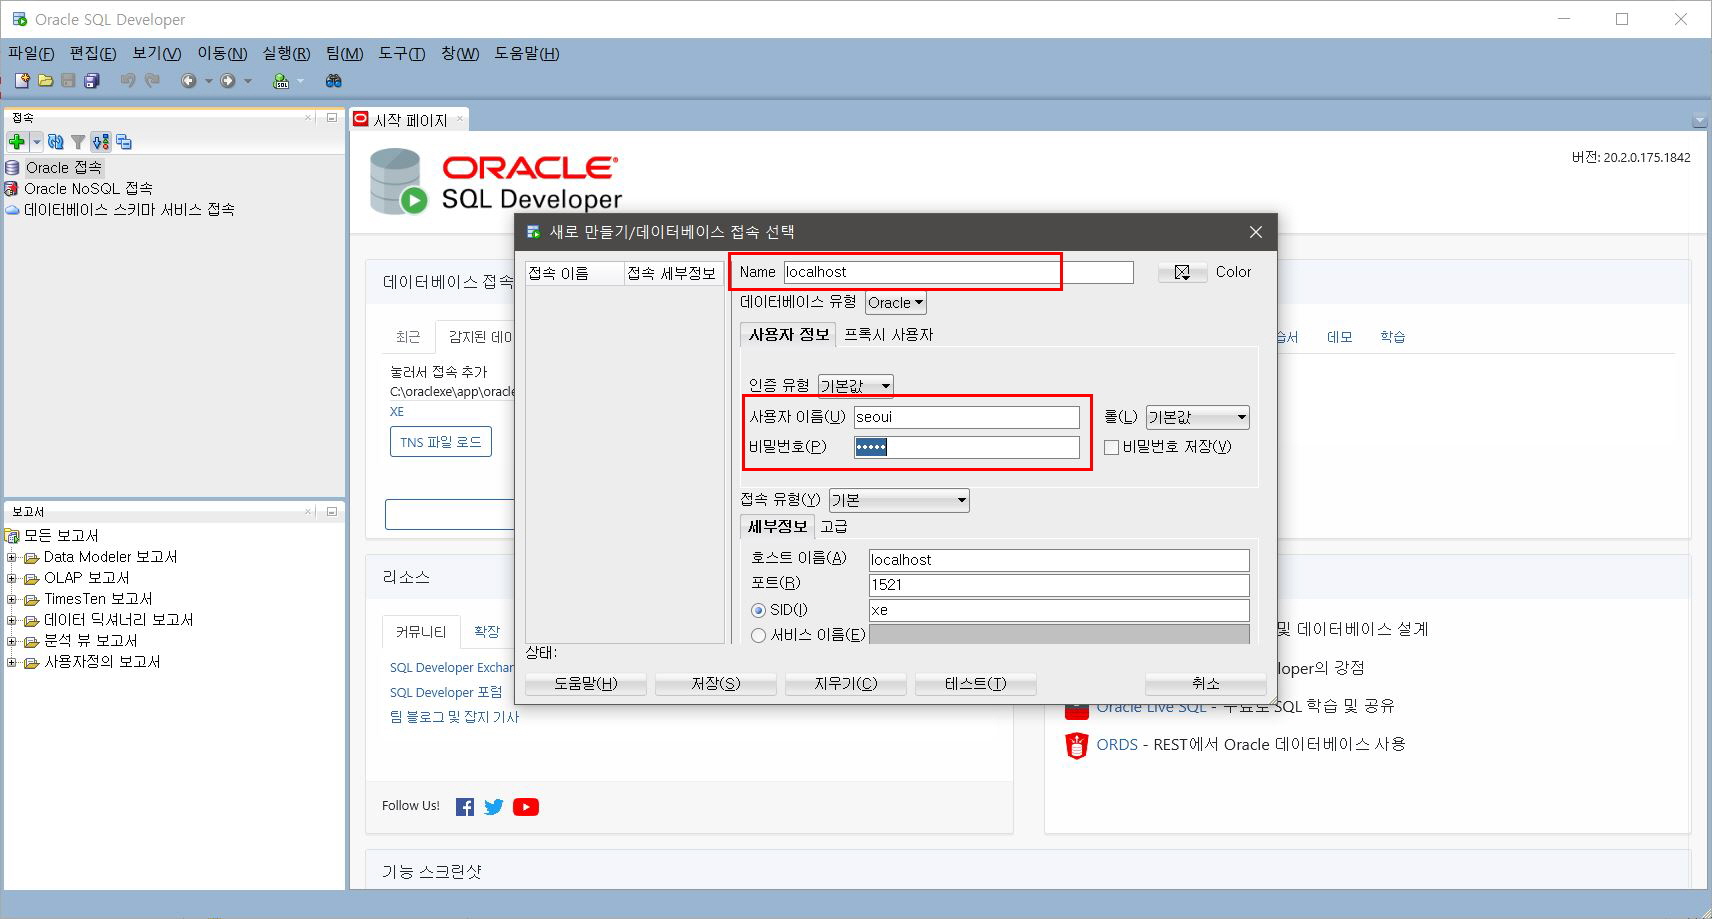Click the Open folder icon in toolbar

[x=45, y=80]
